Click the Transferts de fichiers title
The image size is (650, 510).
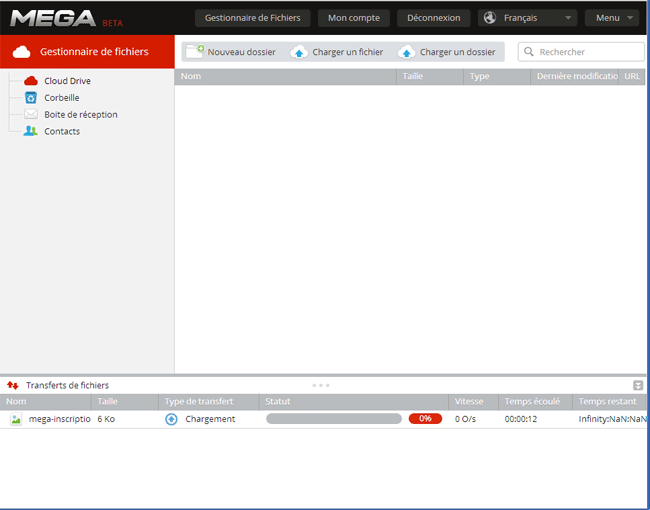click(x=67, y=385)
